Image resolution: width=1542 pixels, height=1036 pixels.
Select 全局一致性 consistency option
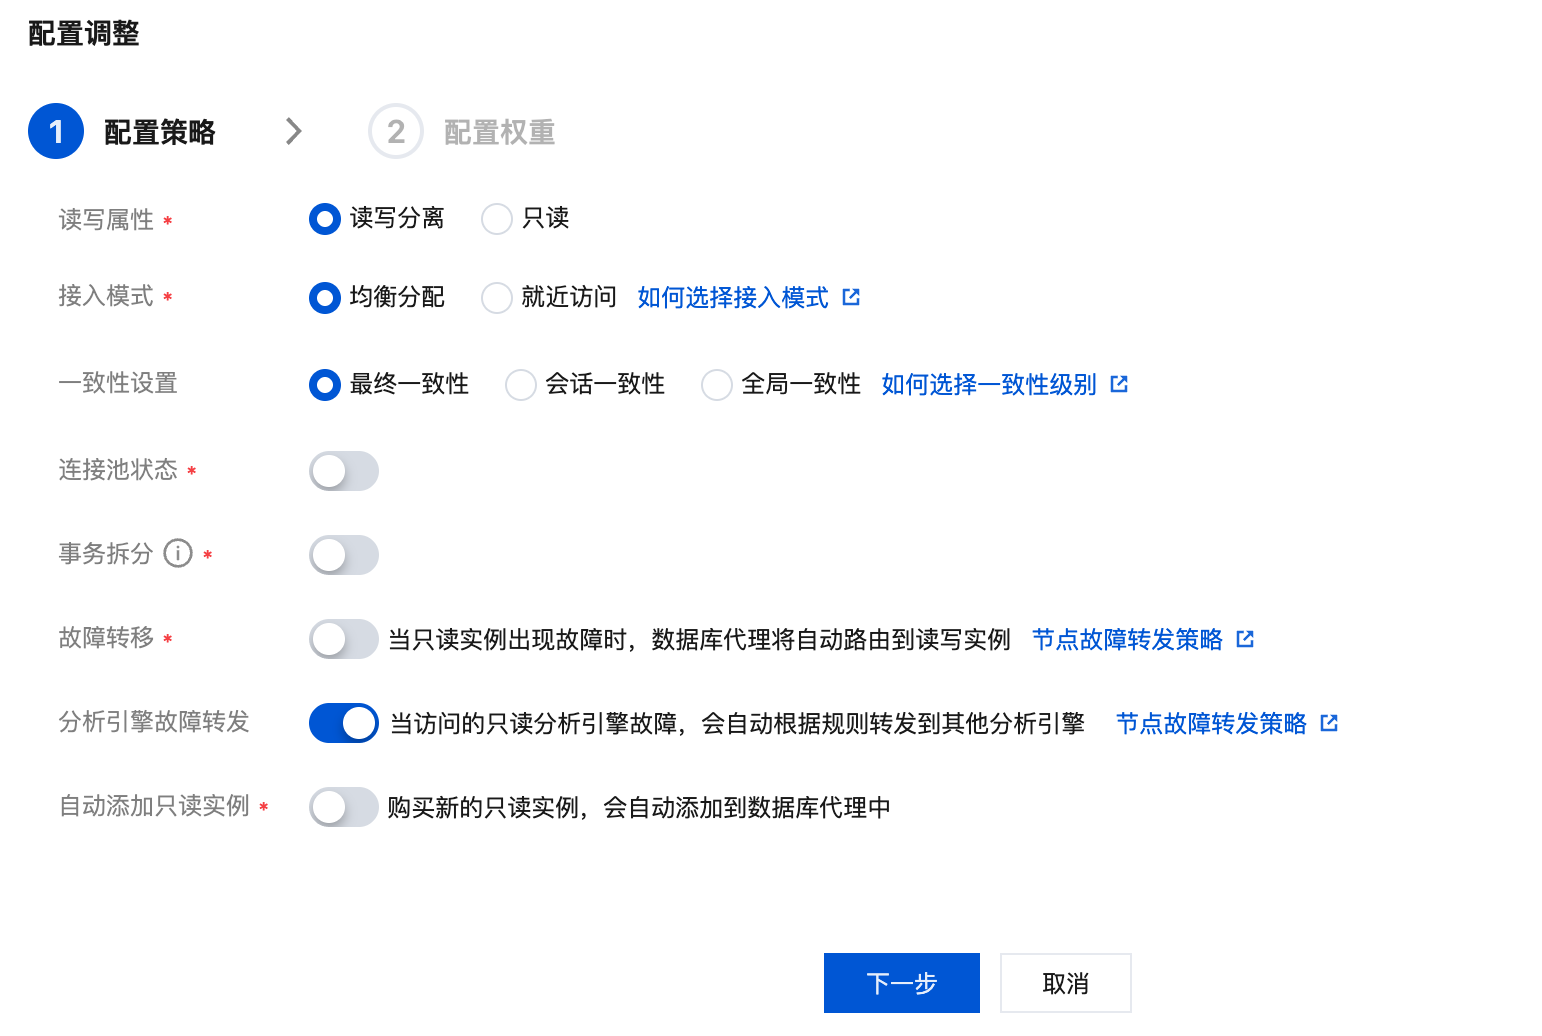tap(717, 384)
